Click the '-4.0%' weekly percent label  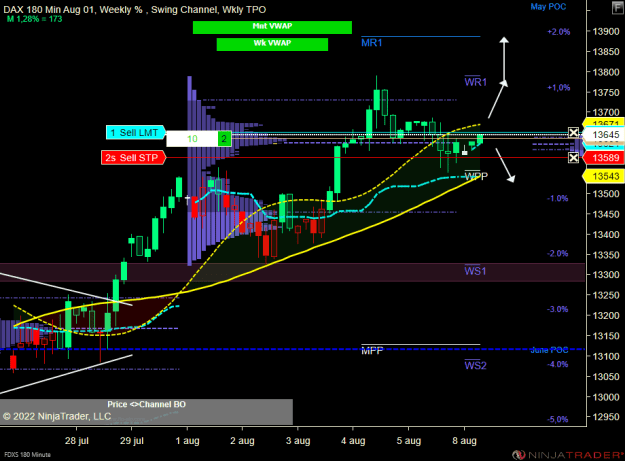(x=557, y=364)
